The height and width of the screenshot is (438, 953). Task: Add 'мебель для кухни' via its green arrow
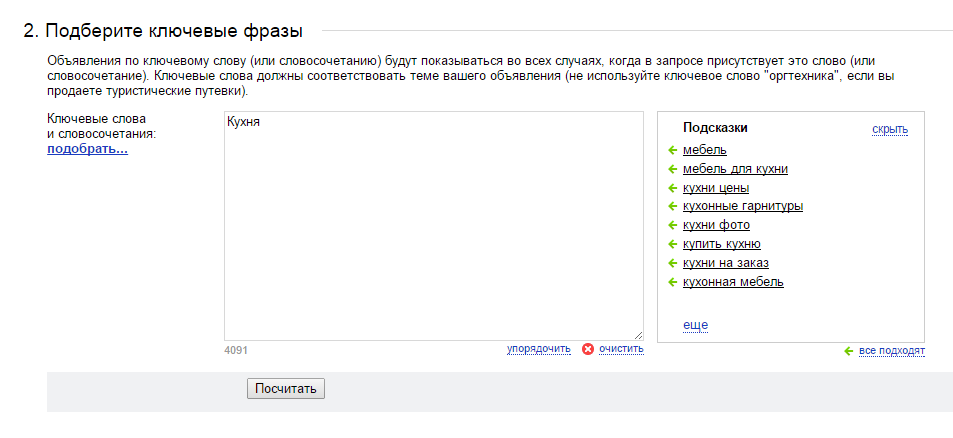pos(673,169)
